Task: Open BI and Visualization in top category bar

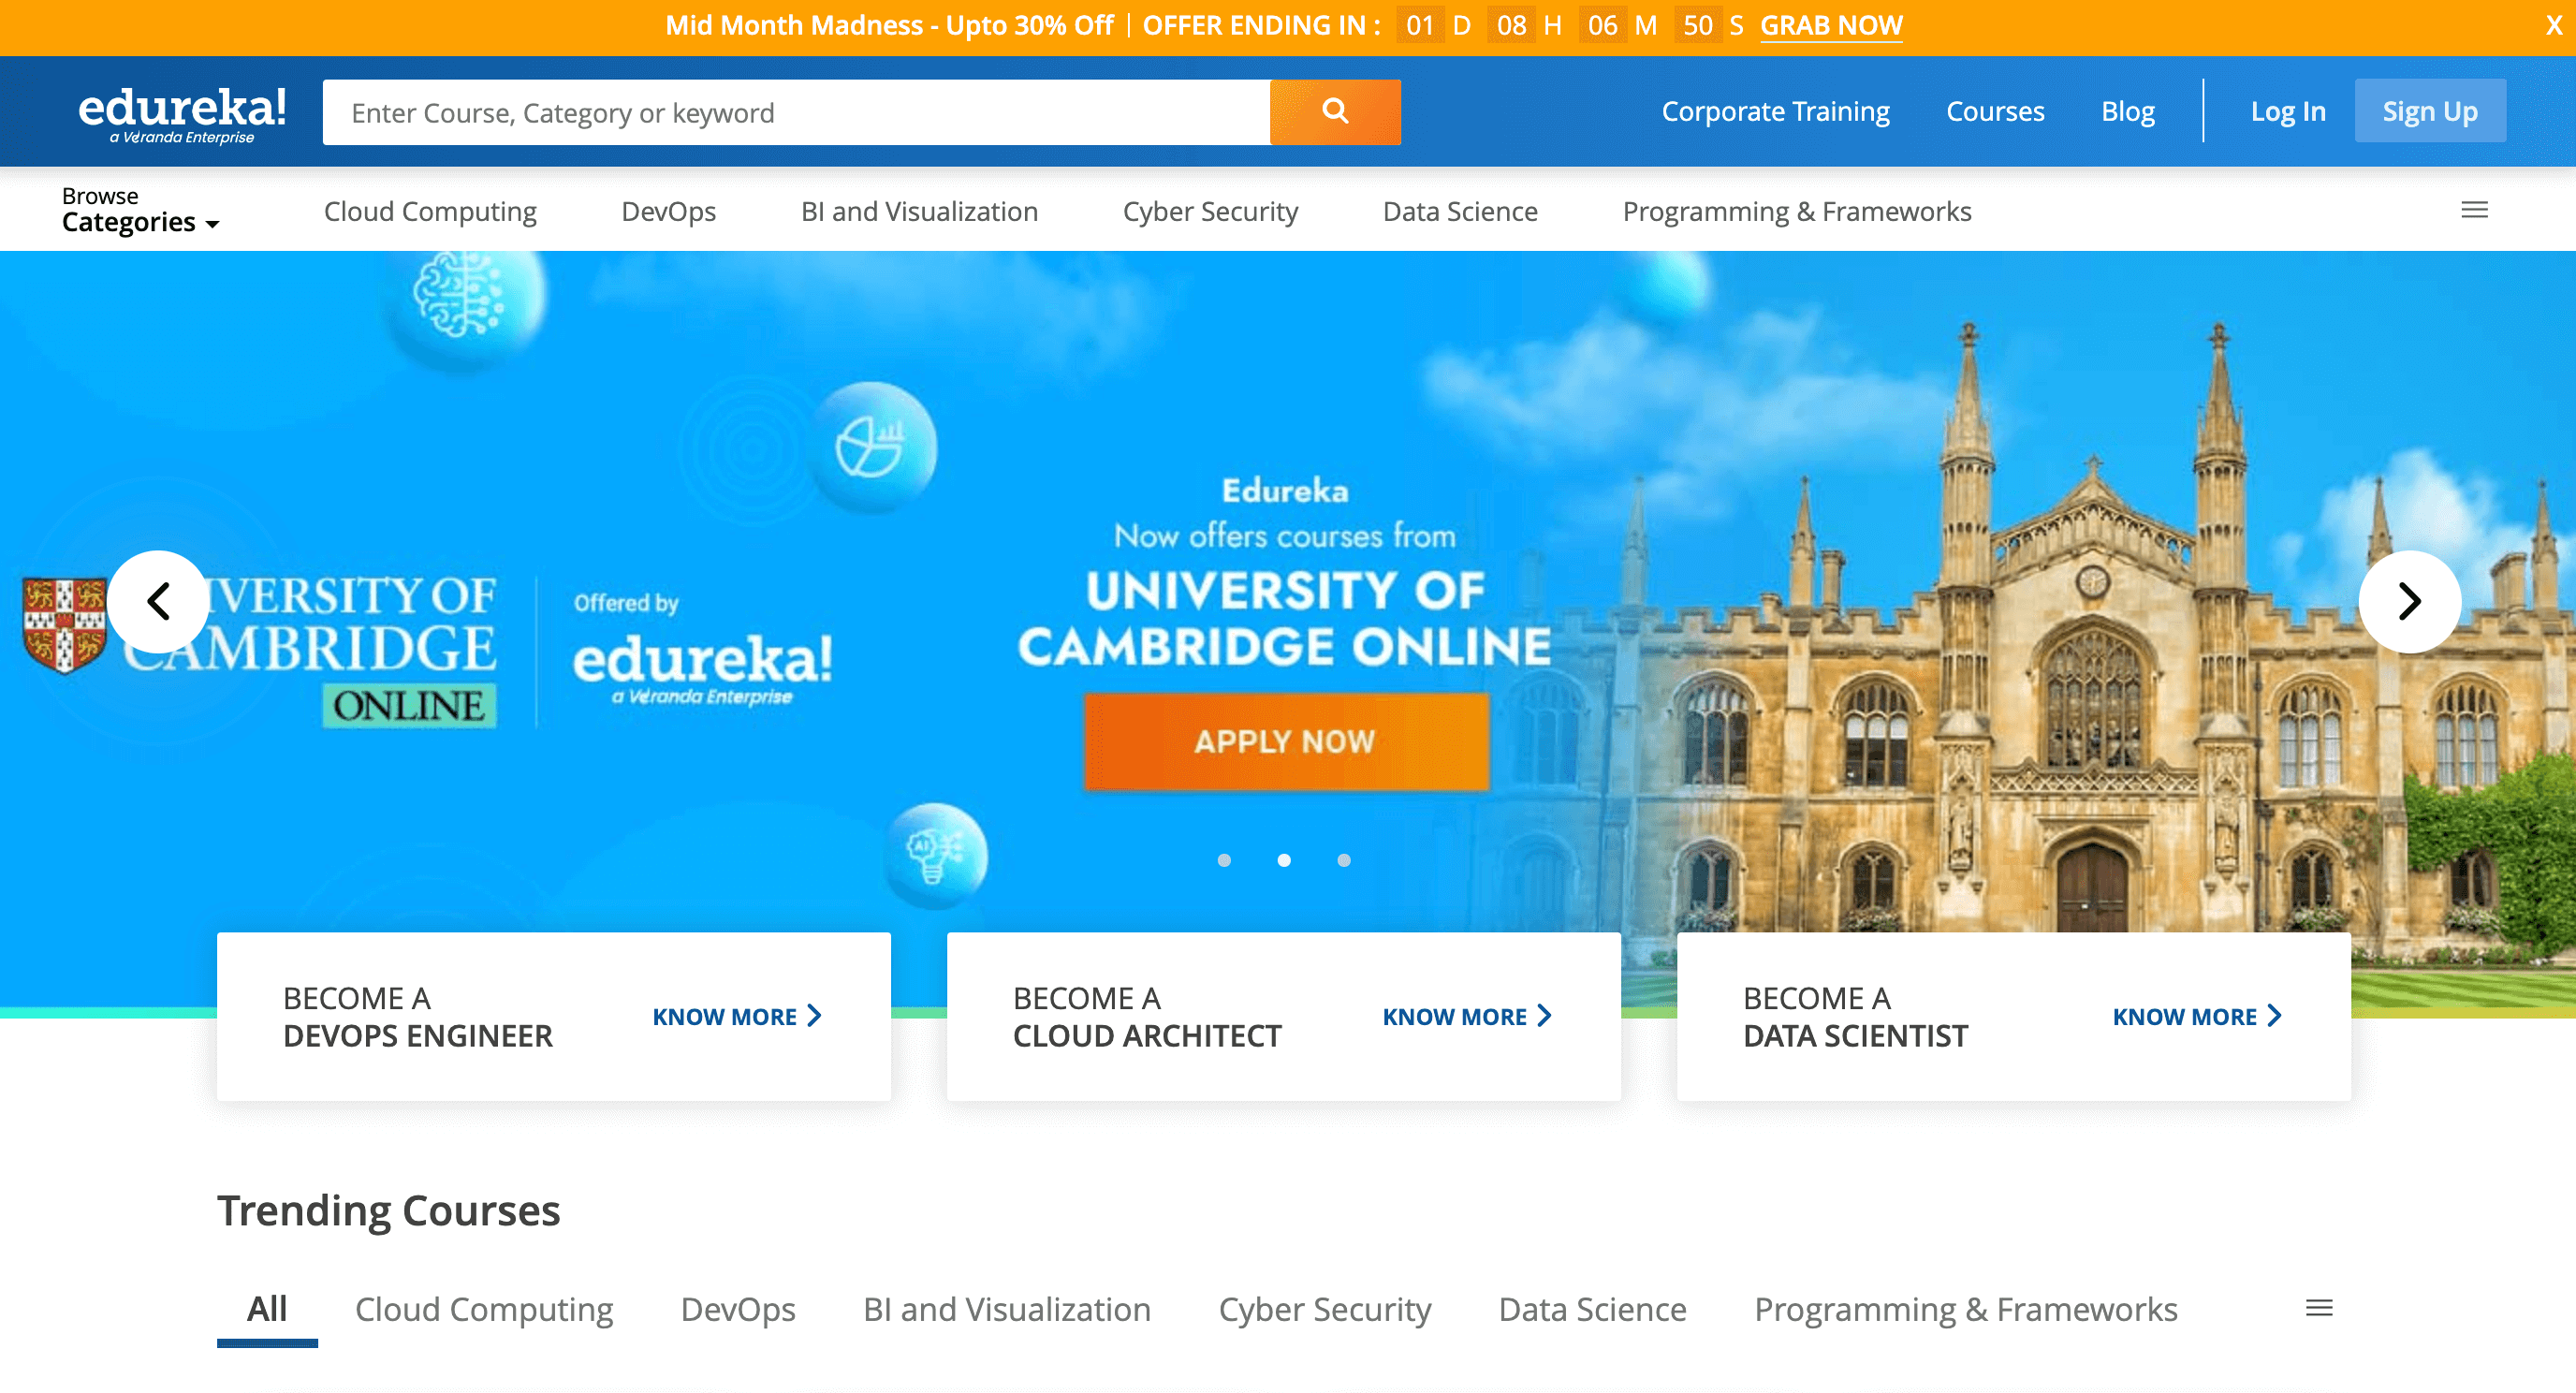Action: pyautogui.click(x=919, y=211)
